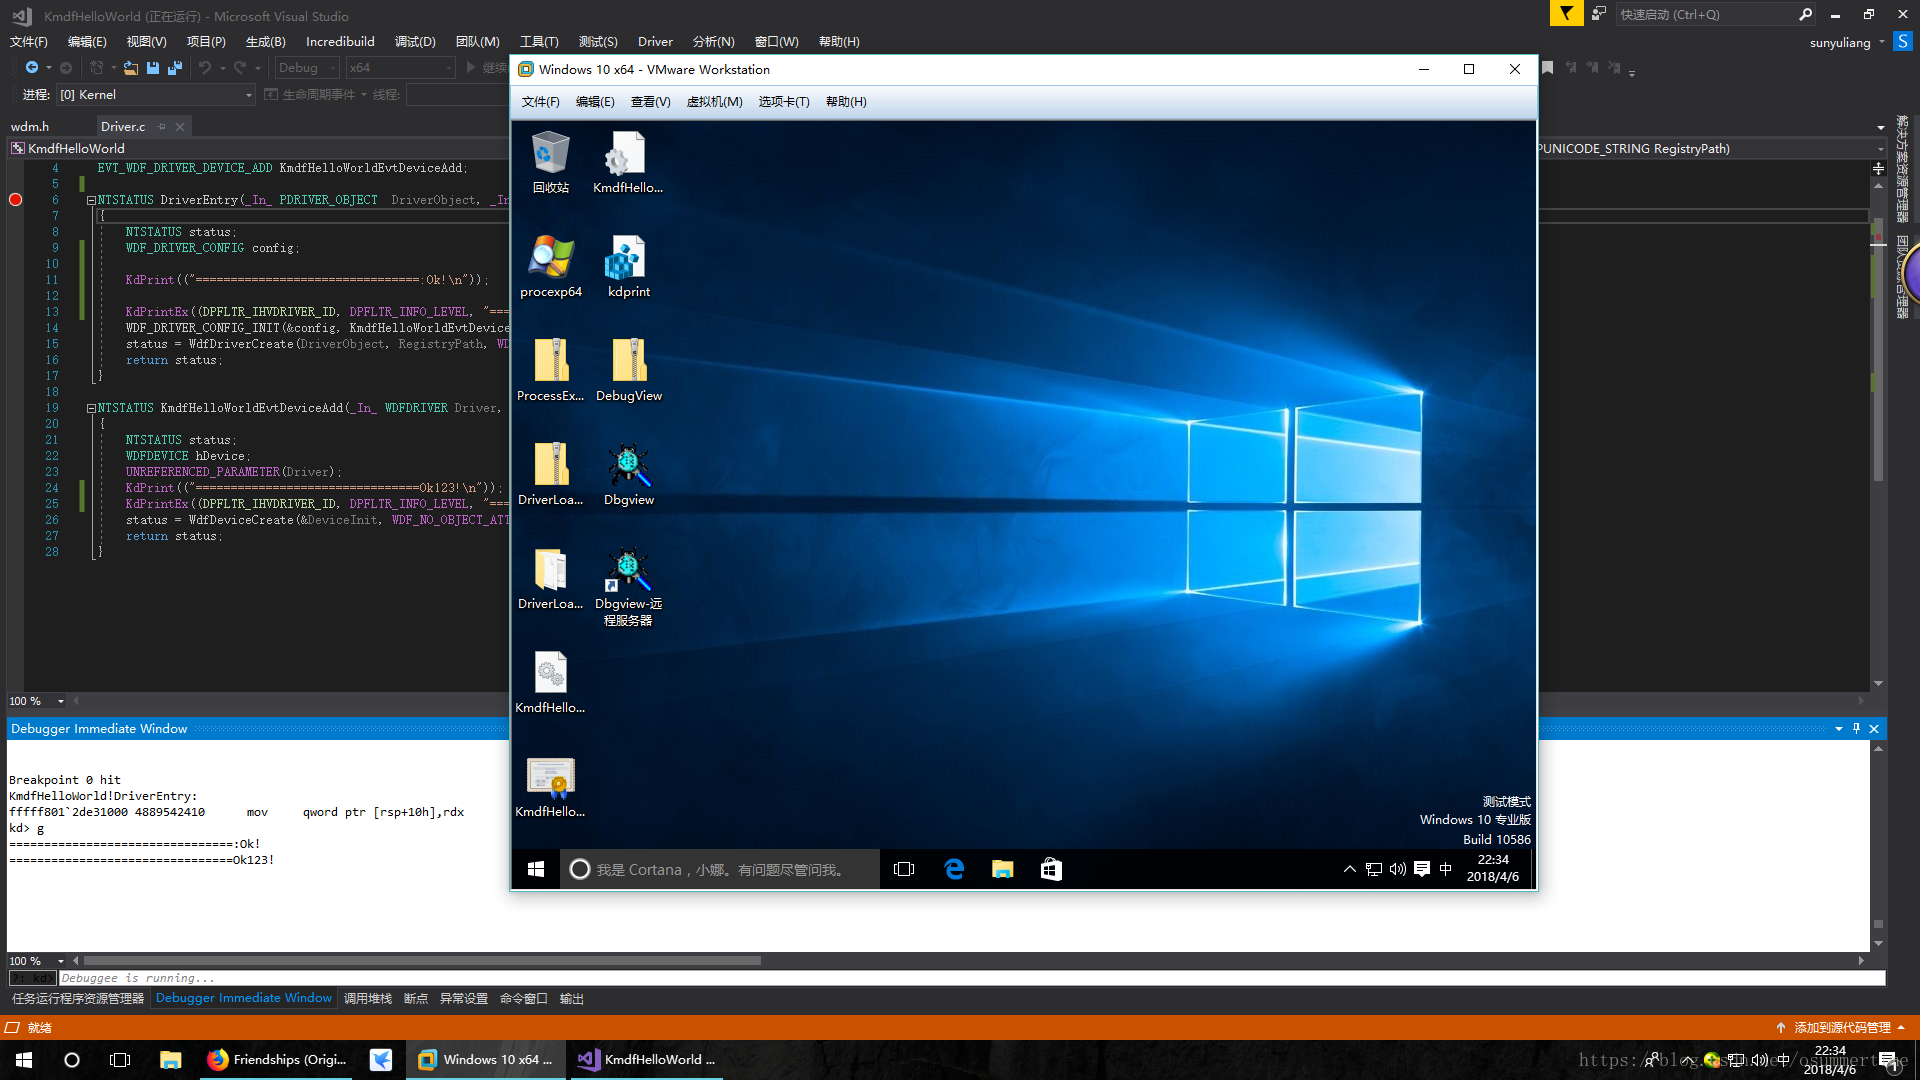Image resolution: width=1920 pixels, height=1080 pixels.
Task: Click the save all icon in Visual Studio toolbar
Action: click(x=175, y=67)
